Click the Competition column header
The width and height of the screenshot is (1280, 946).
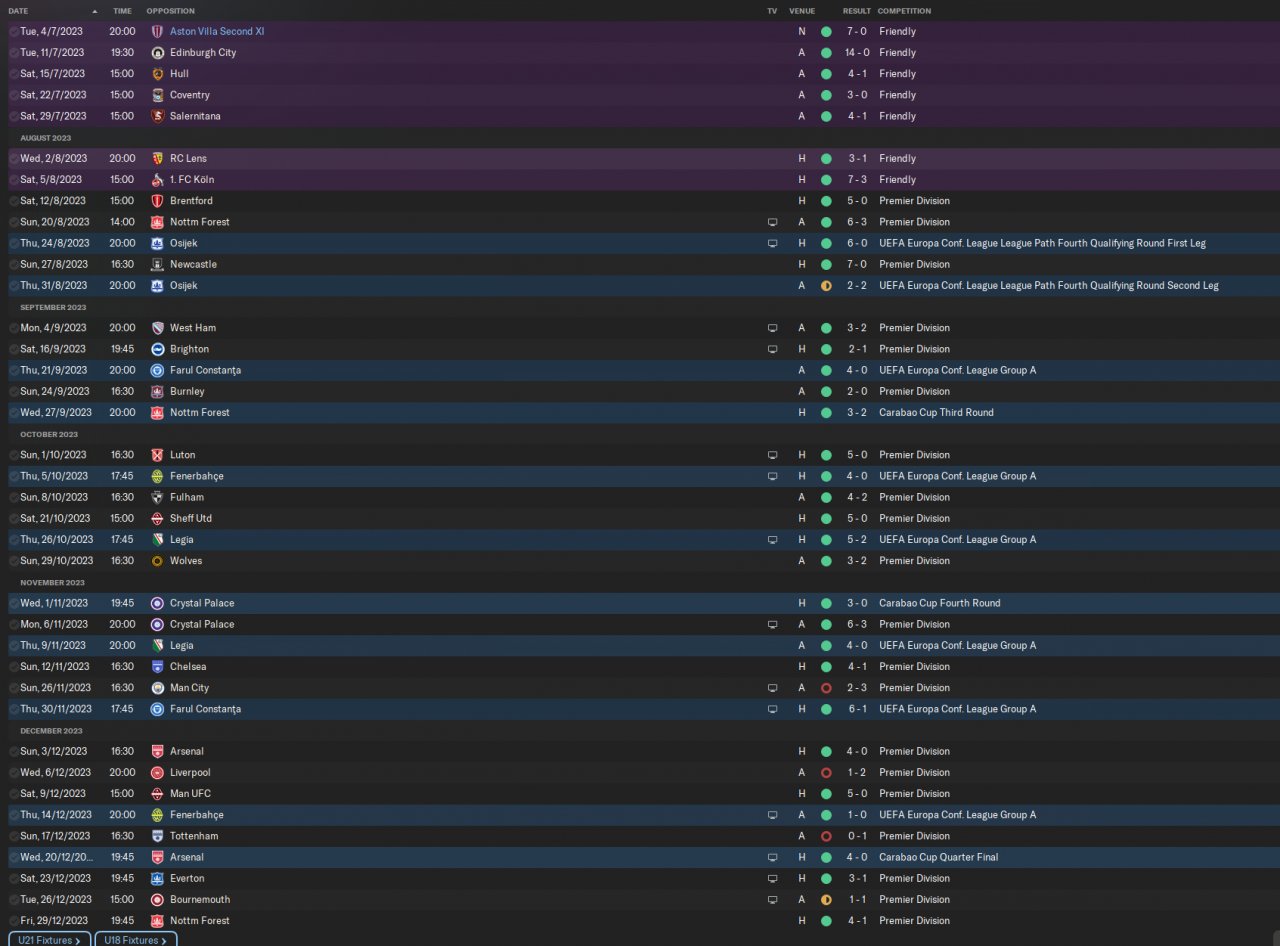click(x=905, y=11)
